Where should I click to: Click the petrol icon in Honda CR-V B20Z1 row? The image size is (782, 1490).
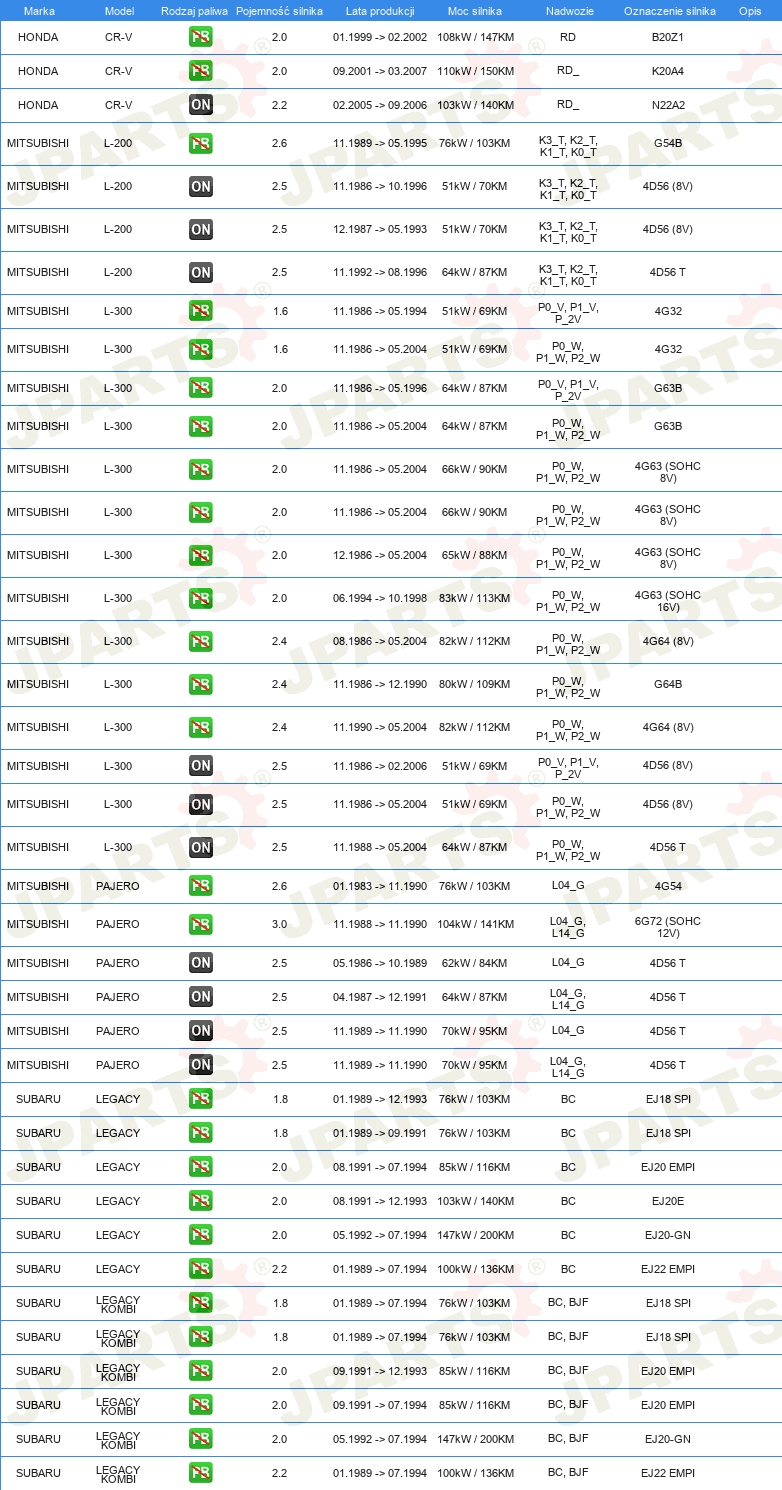coord(201,37)
